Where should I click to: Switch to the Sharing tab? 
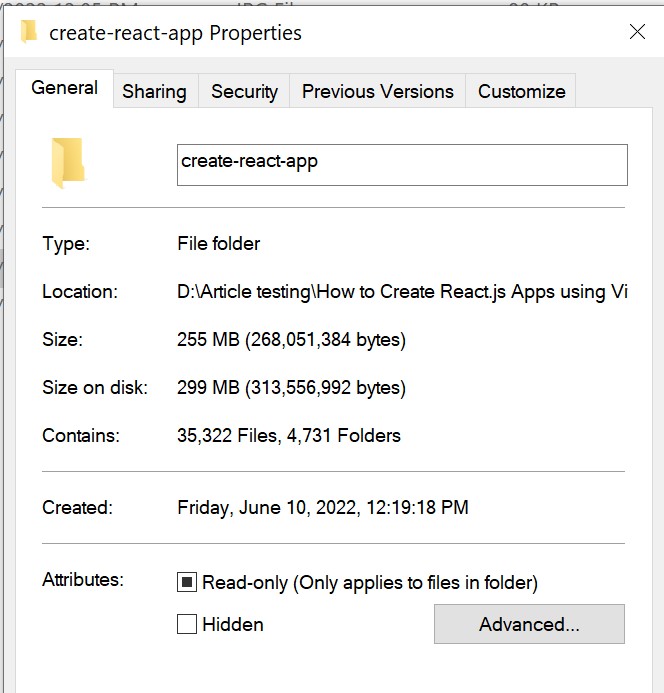pyautogui.click(x=155, y=91)
